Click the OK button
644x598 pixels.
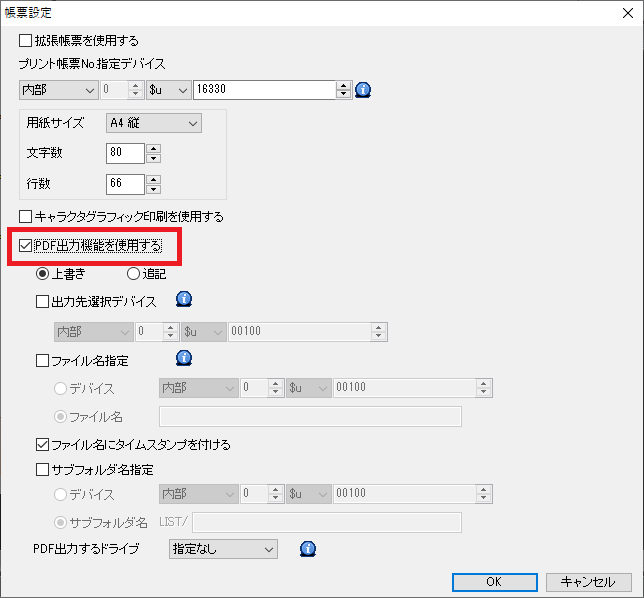[x=494, y=581]
